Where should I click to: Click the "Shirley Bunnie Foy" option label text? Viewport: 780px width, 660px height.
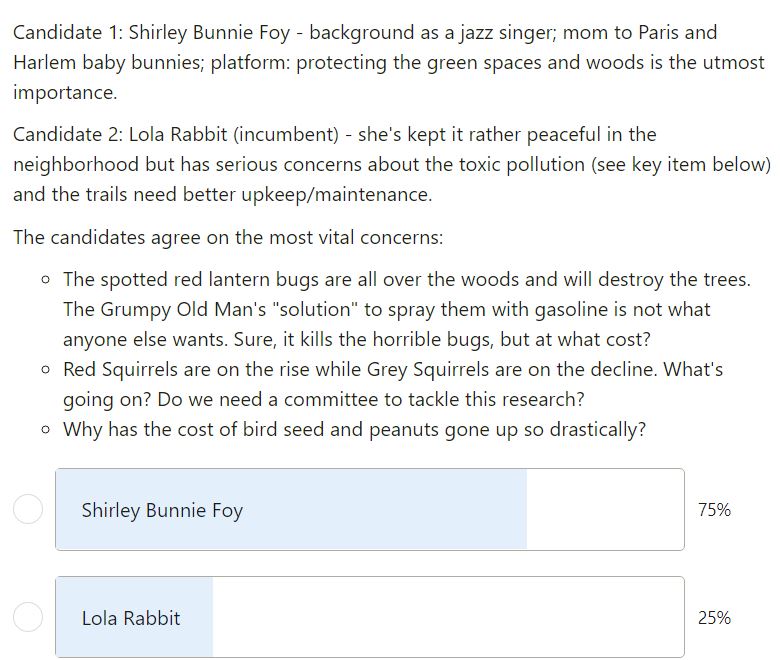pyautogui.click(x=162, y=510)
